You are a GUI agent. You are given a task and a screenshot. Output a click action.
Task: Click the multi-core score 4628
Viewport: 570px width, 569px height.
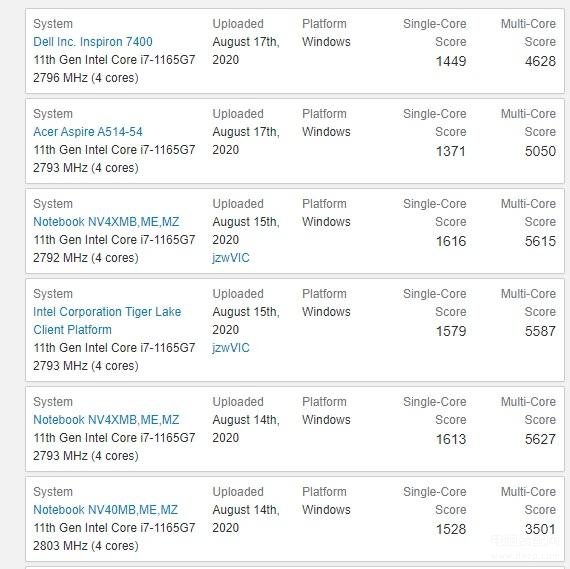tap(540, 61)
